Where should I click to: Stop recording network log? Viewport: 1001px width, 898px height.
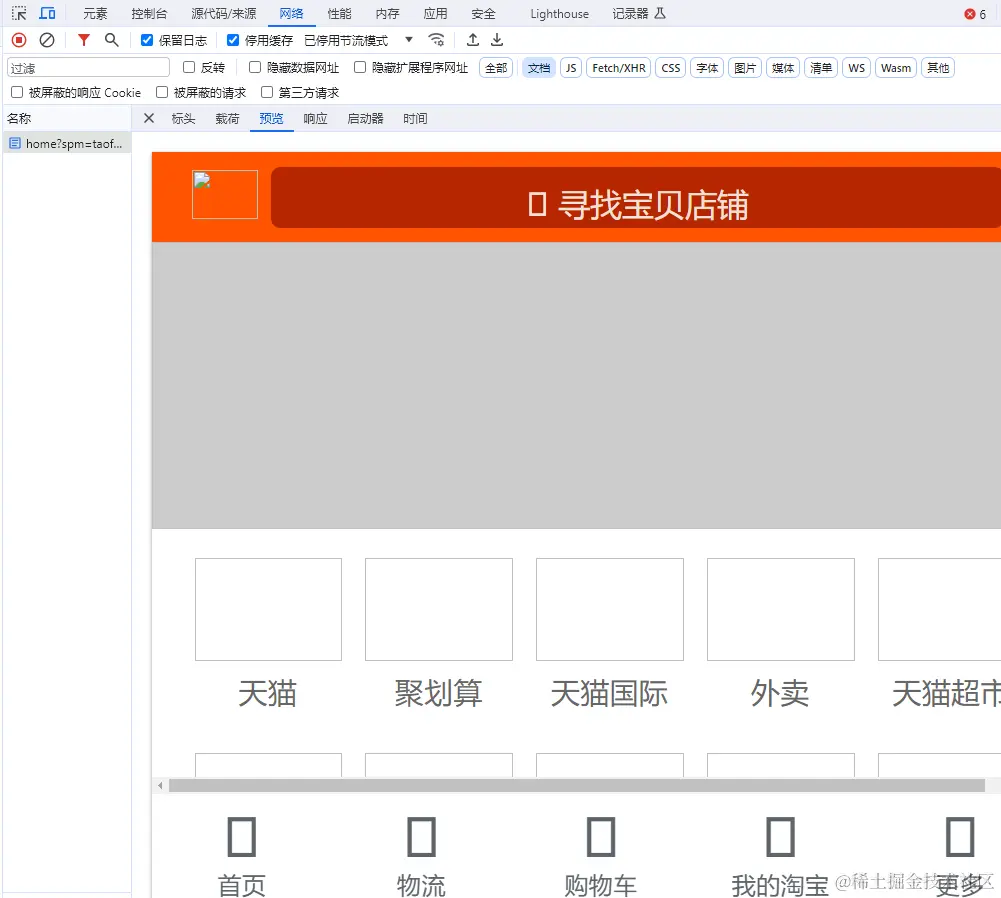19,40
